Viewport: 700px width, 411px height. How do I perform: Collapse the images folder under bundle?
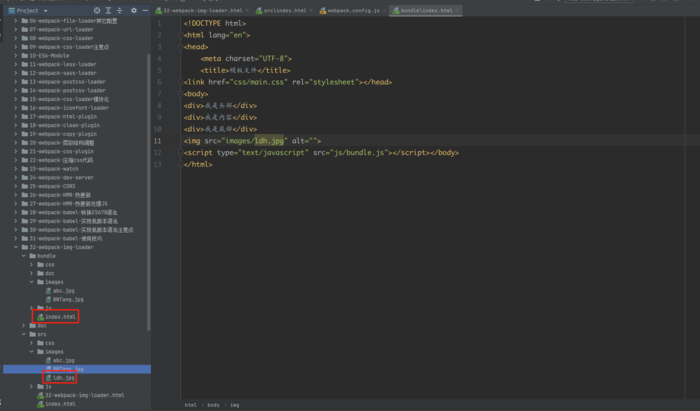point(32,282)
